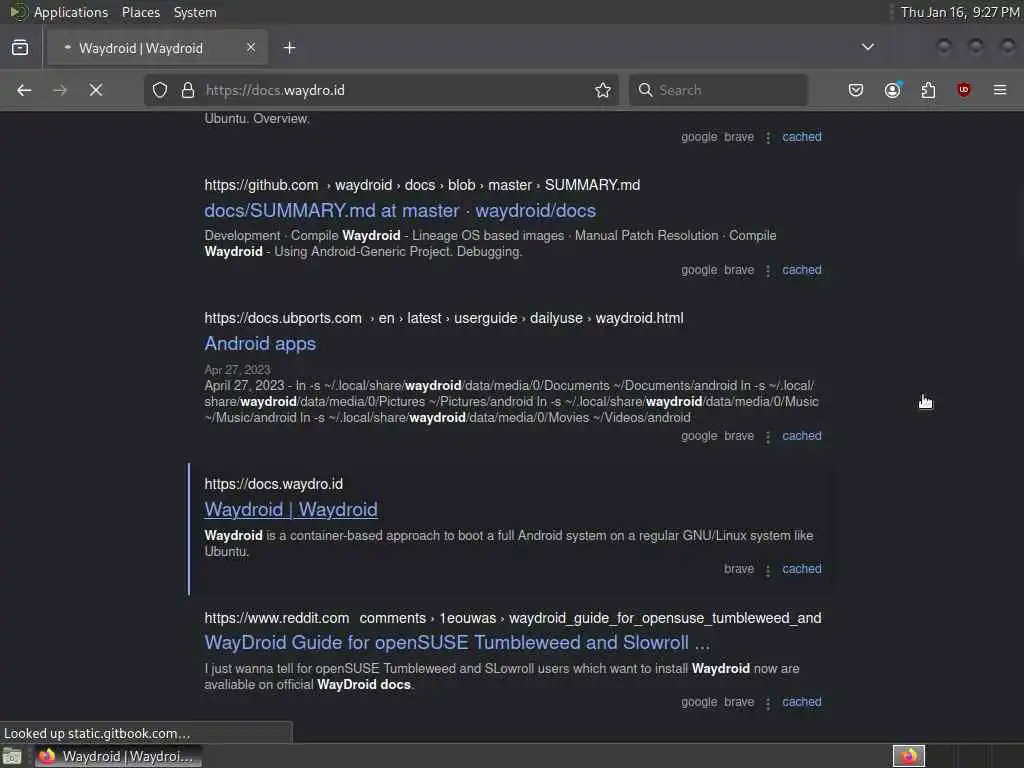Click brave under the docs.waydro.id result
The height and width of the screenshot is (768, 1024).
[739, 569]
